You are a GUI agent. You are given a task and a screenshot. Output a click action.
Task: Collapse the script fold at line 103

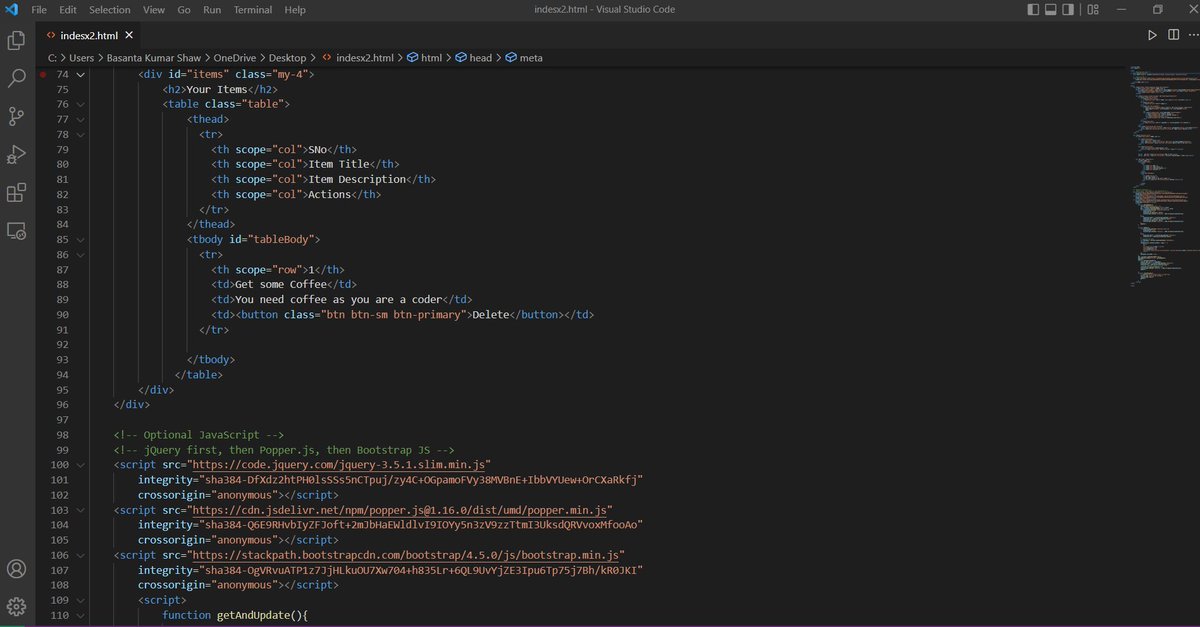click(x=81, y=510)
